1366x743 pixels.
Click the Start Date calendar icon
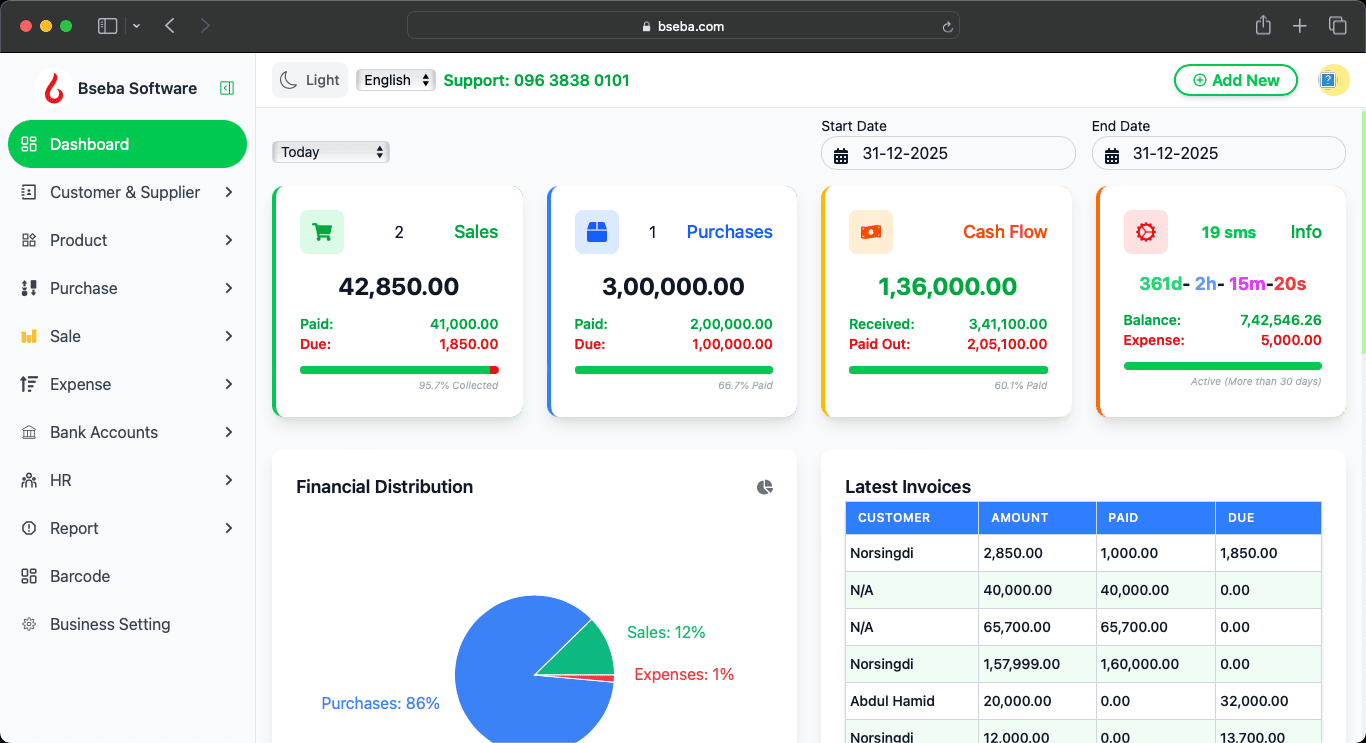point(841,155)
